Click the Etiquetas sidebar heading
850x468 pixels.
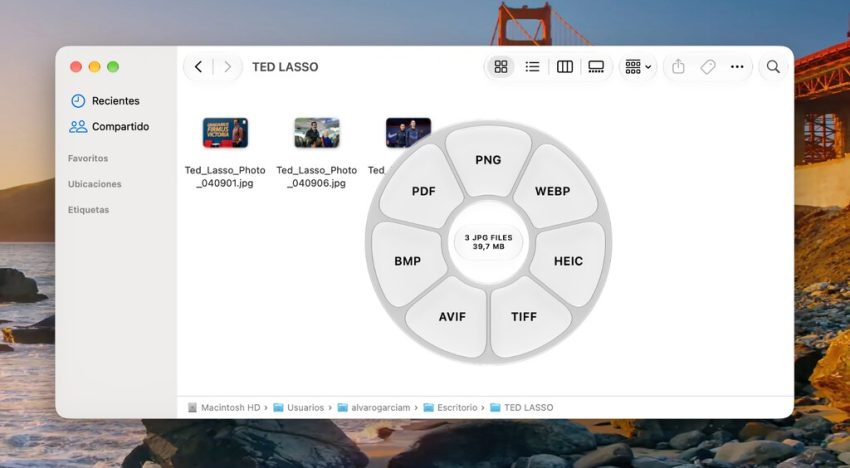(x=88, y=210)
